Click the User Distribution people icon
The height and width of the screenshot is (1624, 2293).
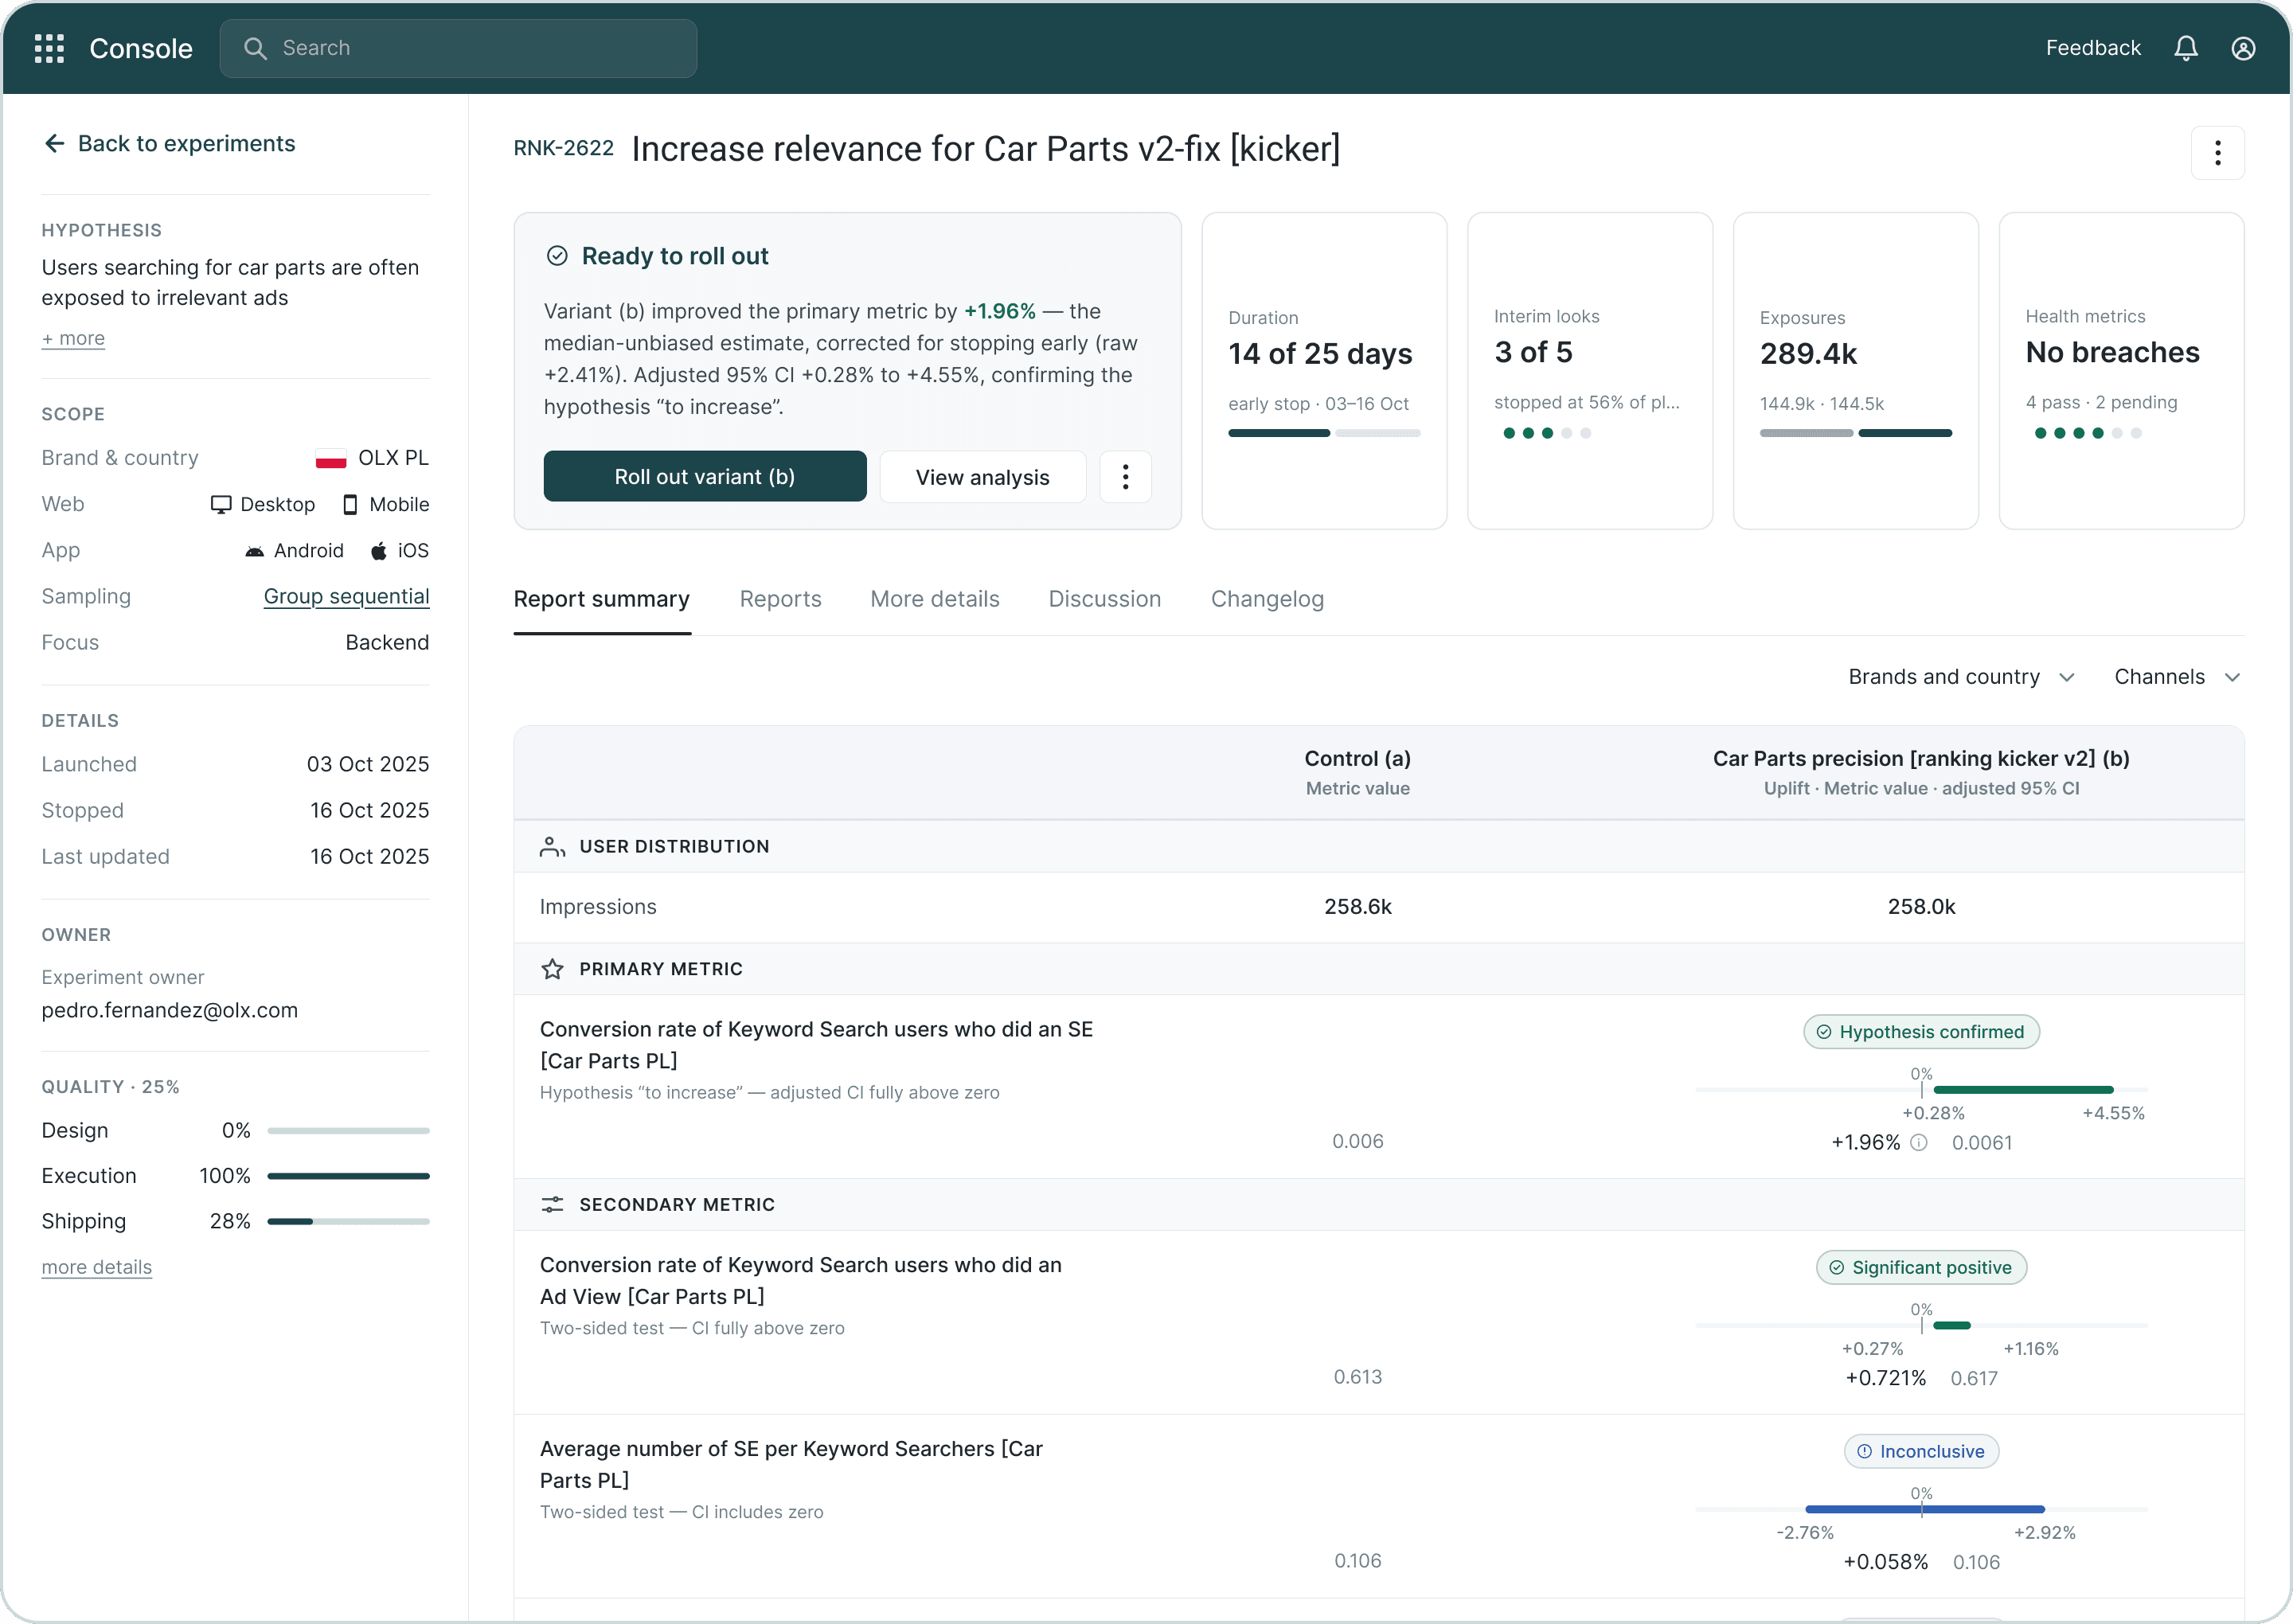tap(552, 846)
